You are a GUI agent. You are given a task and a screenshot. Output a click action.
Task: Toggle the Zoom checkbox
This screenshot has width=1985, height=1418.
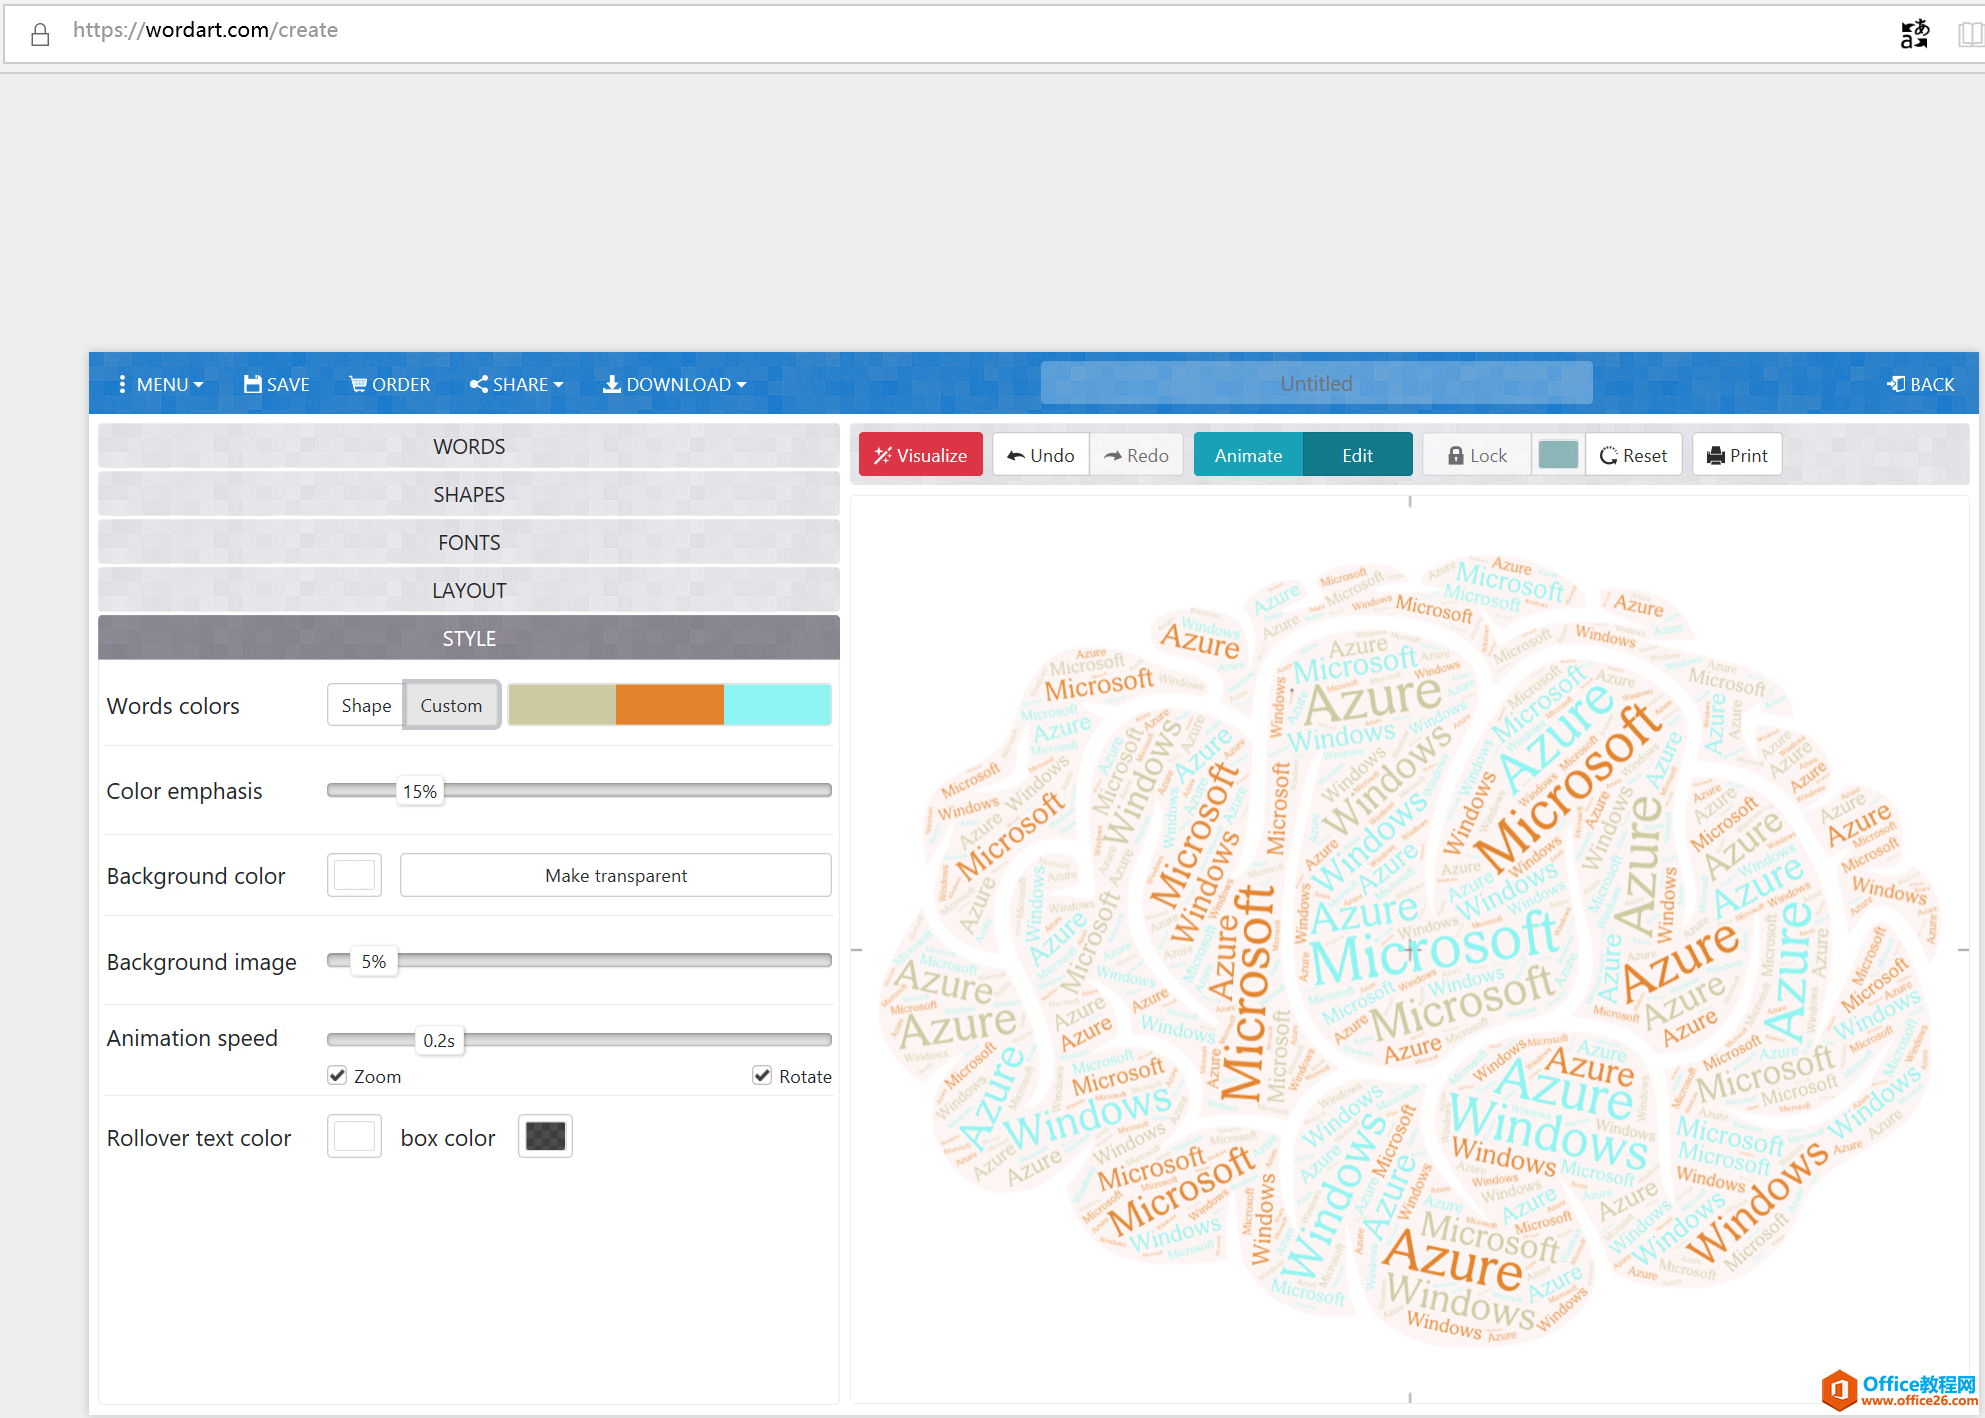(x=334, y=1074)
